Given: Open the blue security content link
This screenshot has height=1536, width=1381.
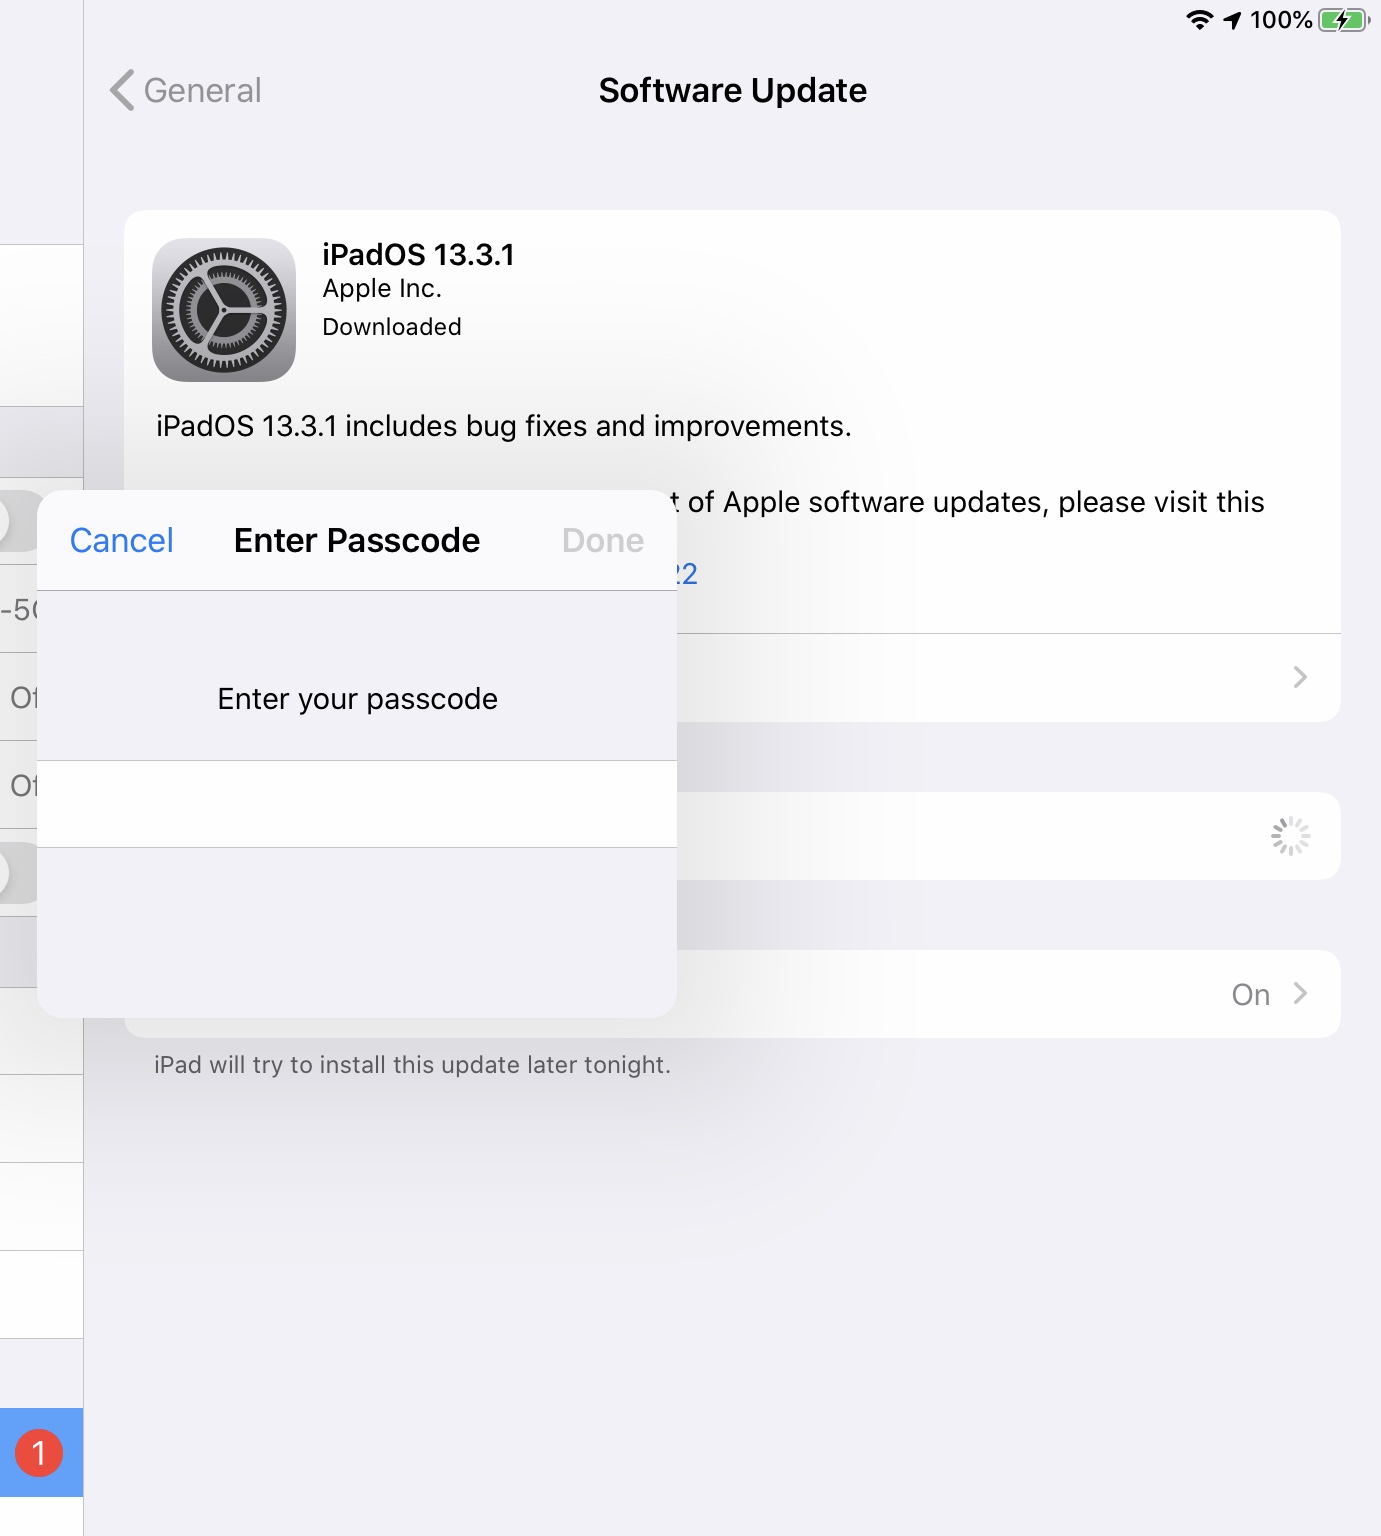Looking at the screenshot, I should point(686,574).
